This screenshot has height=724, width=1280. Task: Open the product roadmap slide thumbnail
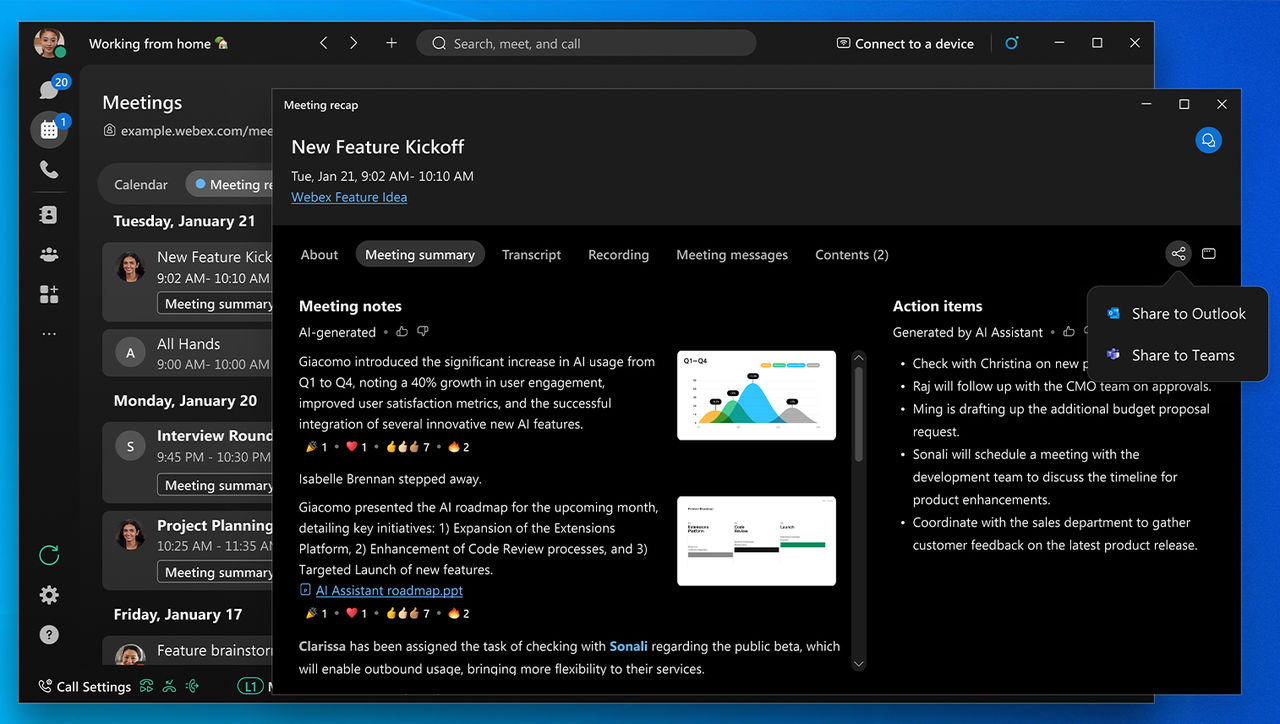tap(756, 541)
